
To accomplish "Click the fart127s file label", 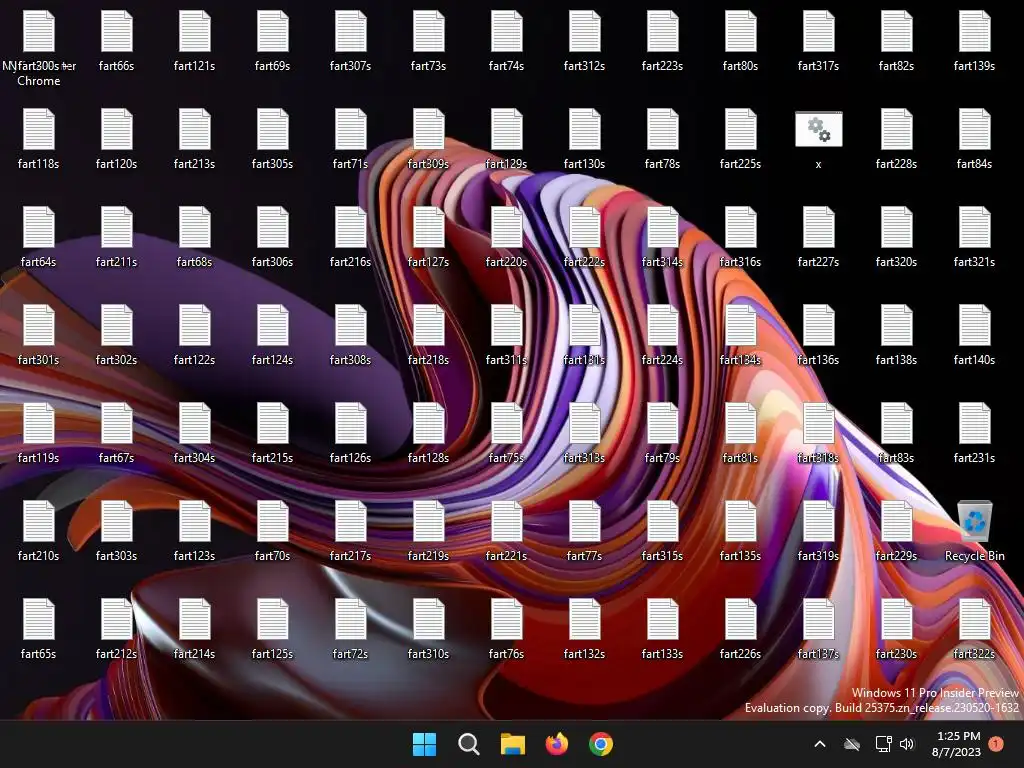I will pos(428,262).
